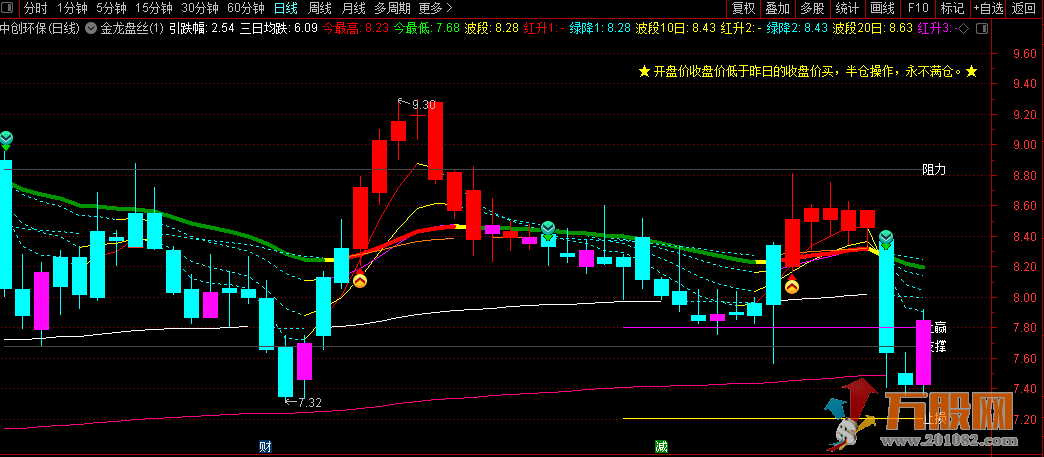Image resolution: width=1044 pixels, height=457 pixels.
Task: Click the 波段10日: 8.43 value
Action: tap(676, 29)
